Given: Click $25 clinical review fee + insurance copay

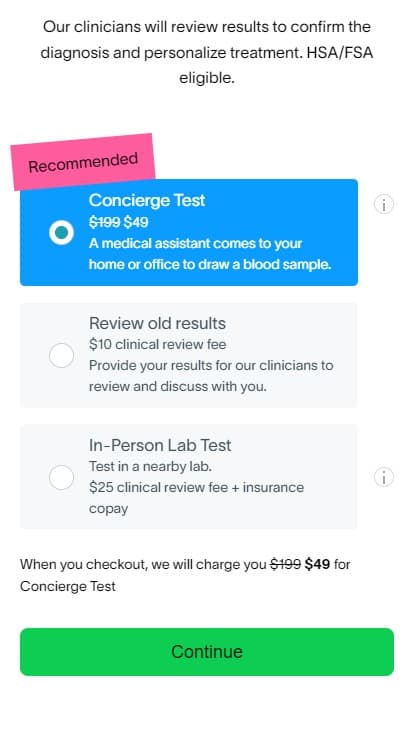Looking at the screenshot, I should (196, 498).
